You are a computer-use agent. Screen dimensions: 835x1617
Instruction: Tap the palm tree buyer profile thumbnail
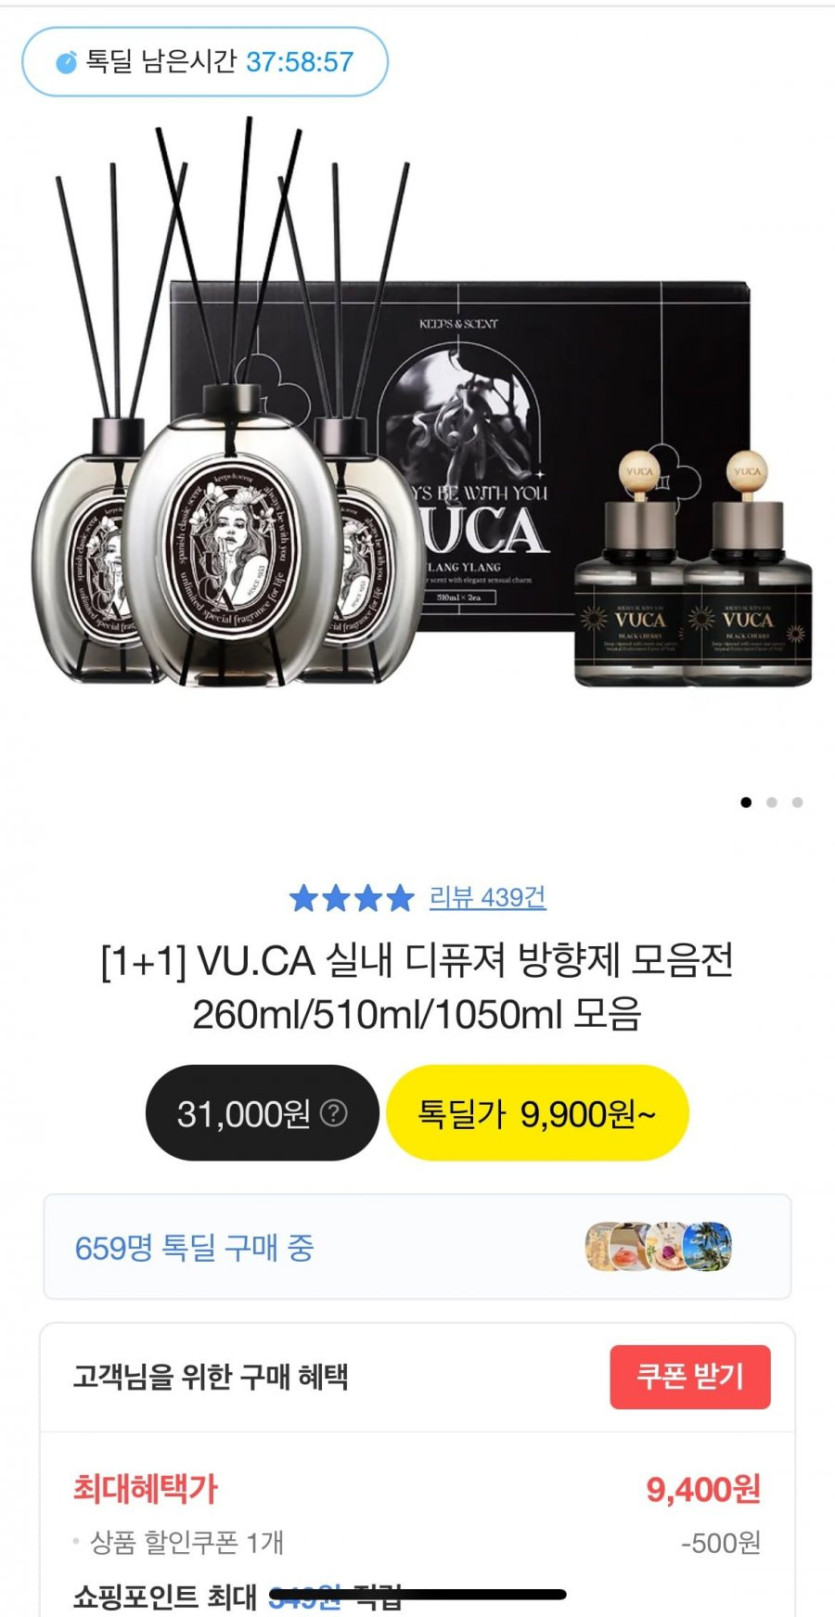coord(710,1247)
